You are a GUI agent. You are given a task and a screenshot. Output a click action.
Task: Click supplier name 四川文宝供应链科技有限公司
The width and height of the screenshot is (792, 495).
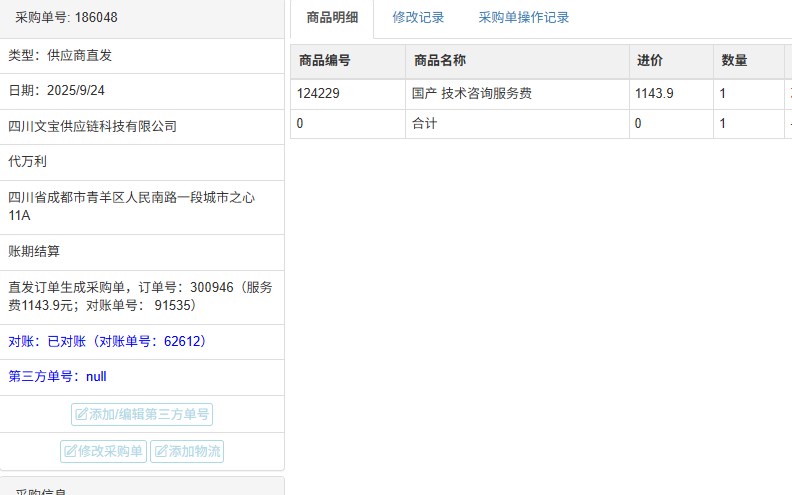[92, 127]
